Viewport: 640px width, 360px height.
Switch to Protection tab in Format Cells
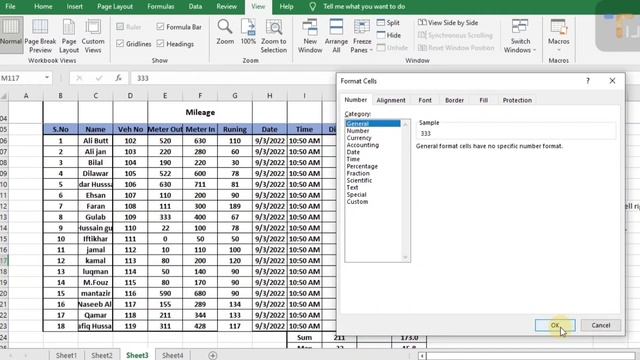tap(517, 100)
